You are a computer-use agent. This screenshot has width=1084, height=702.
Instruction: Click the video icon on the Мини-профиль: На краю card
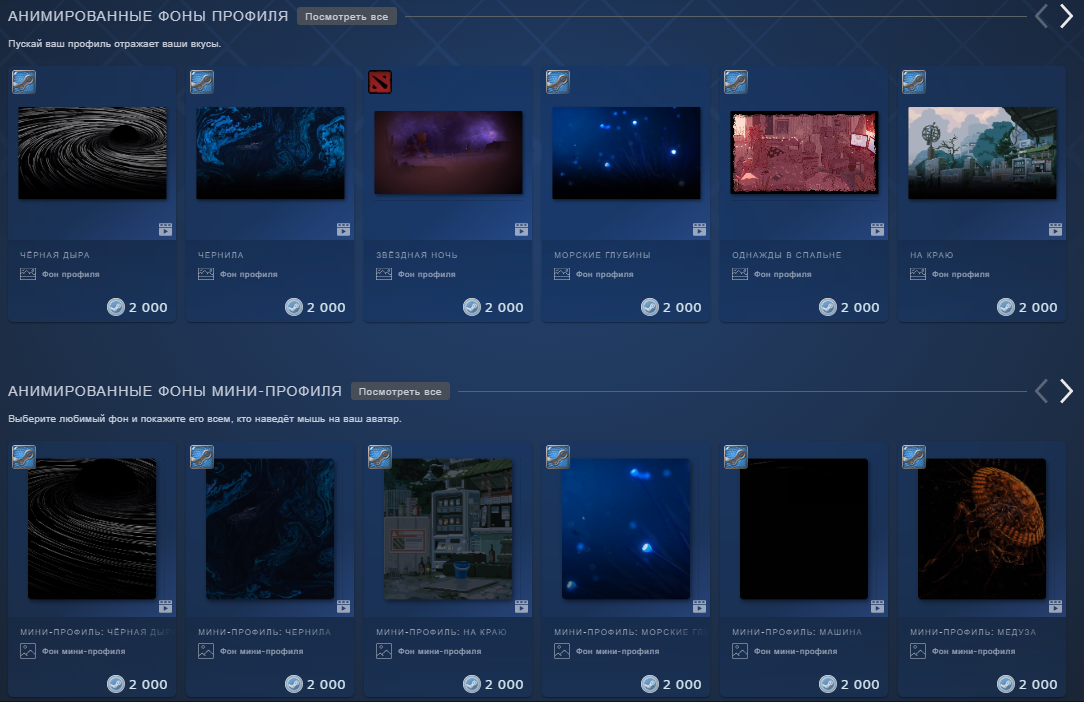(x=521, y=607)
